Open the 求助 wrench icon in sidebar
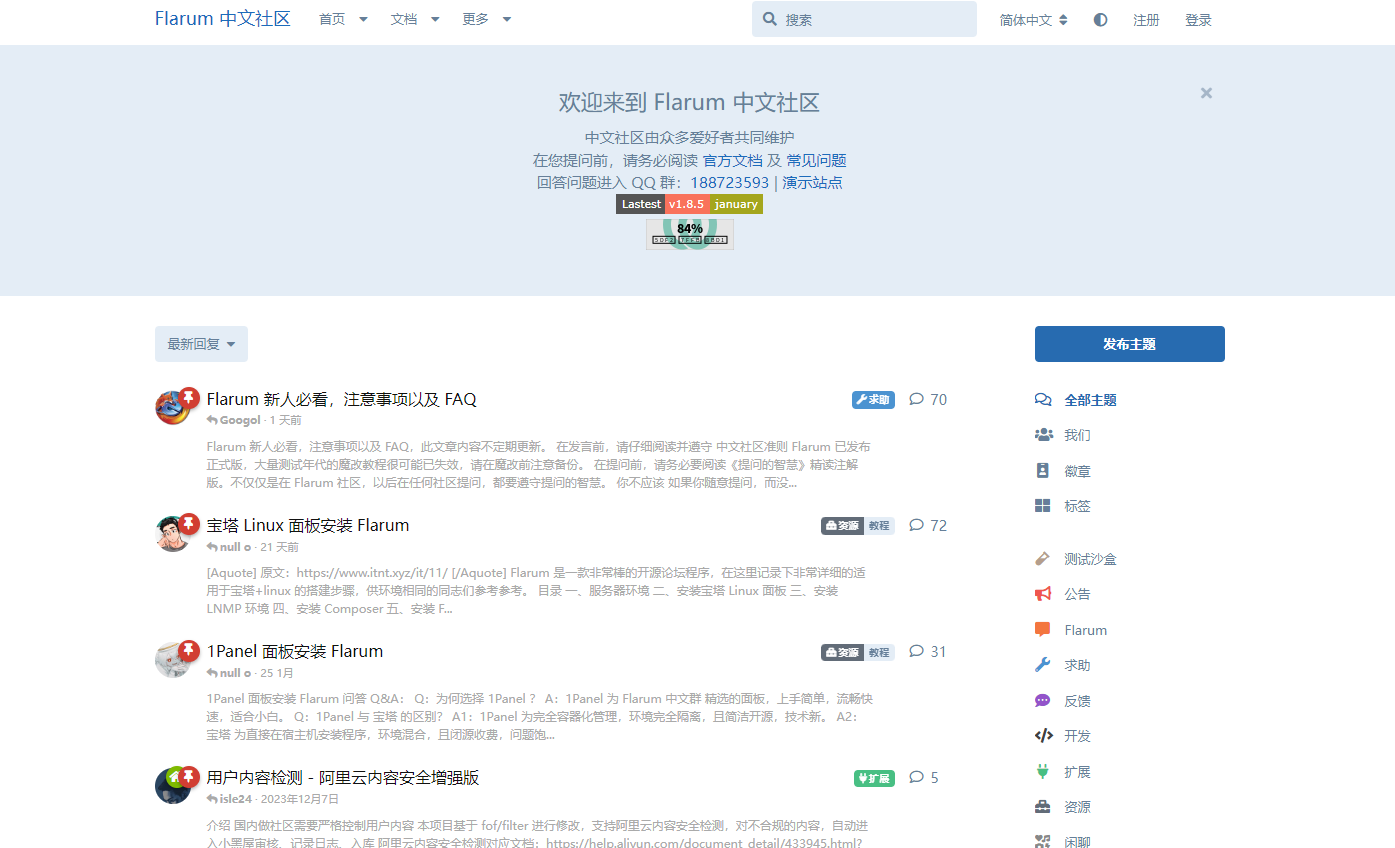Screen dimensions: 1395x848 point(1043,665)
